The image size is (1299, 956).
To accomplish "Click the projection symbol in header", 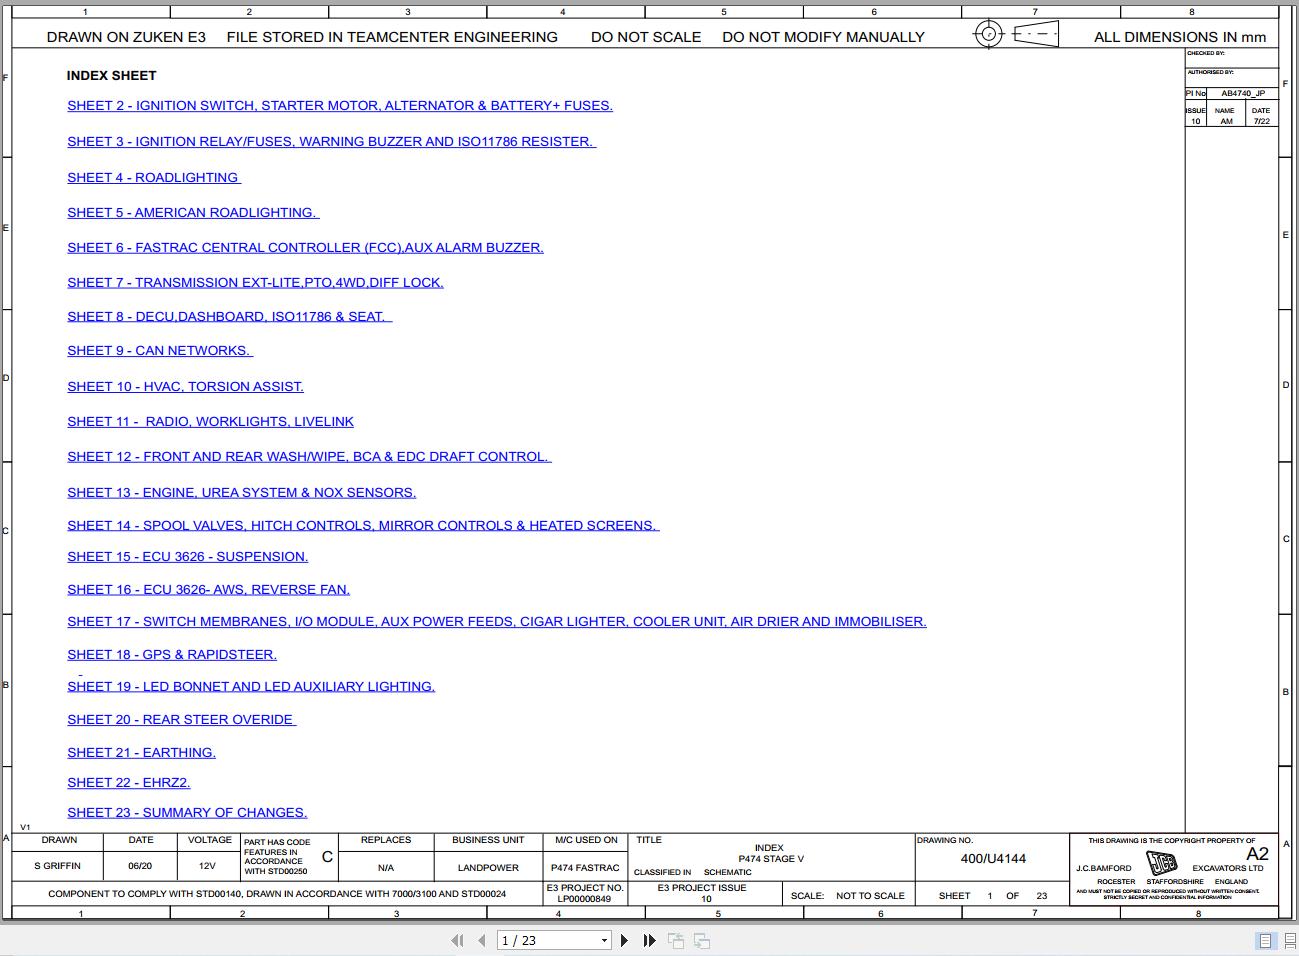I will tap(1016, 34).
